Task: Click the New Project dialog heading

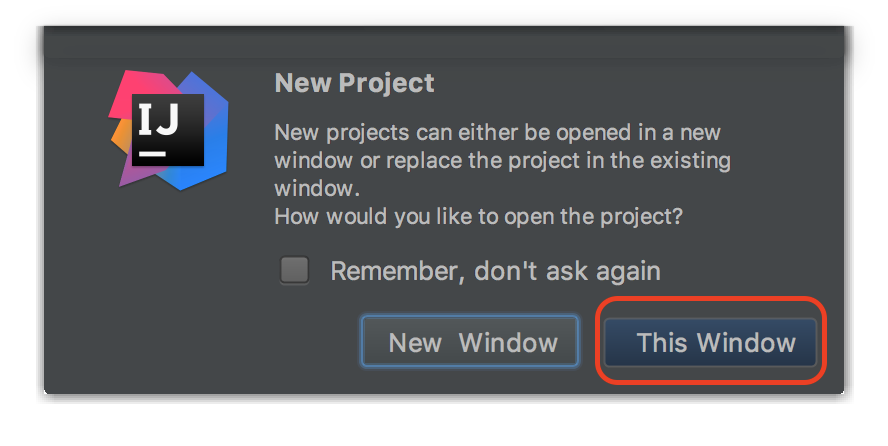Action: coord(355,83)
